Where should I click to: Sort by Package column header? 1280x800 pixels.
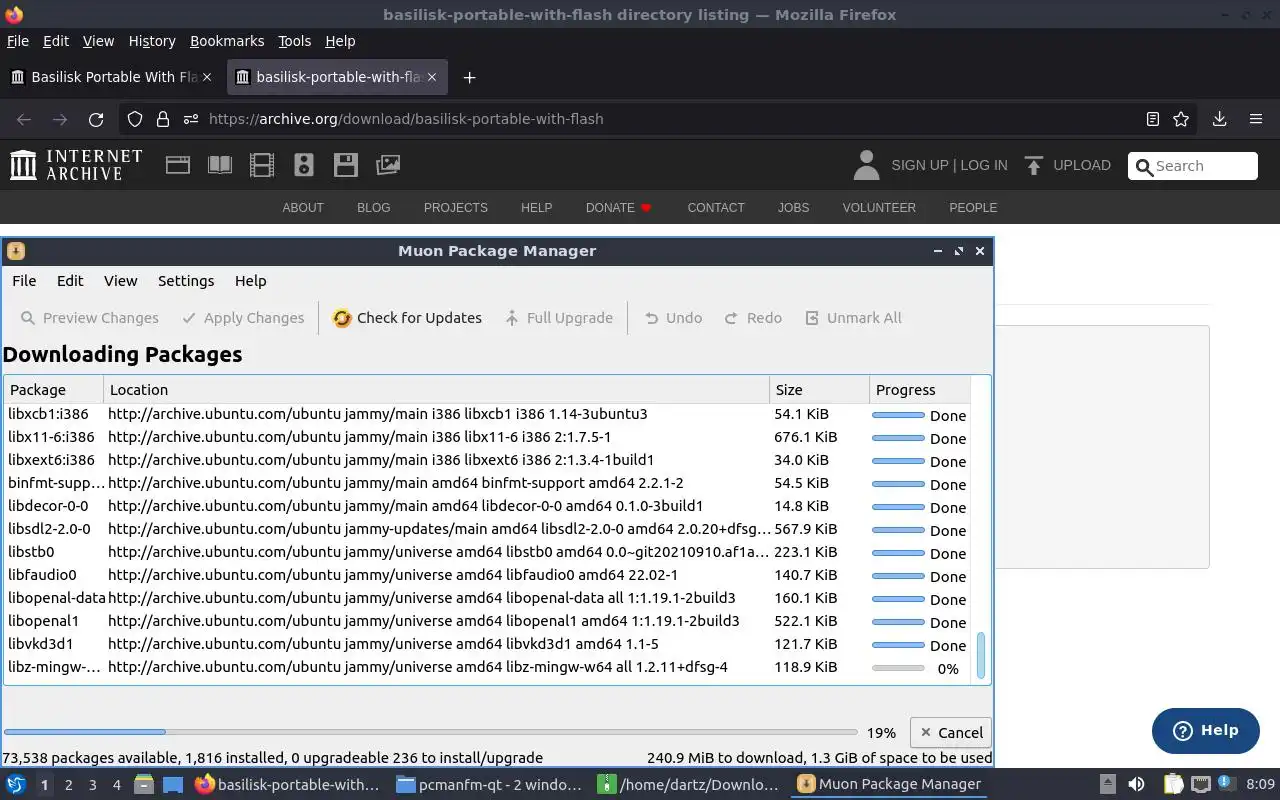point(53,390)
